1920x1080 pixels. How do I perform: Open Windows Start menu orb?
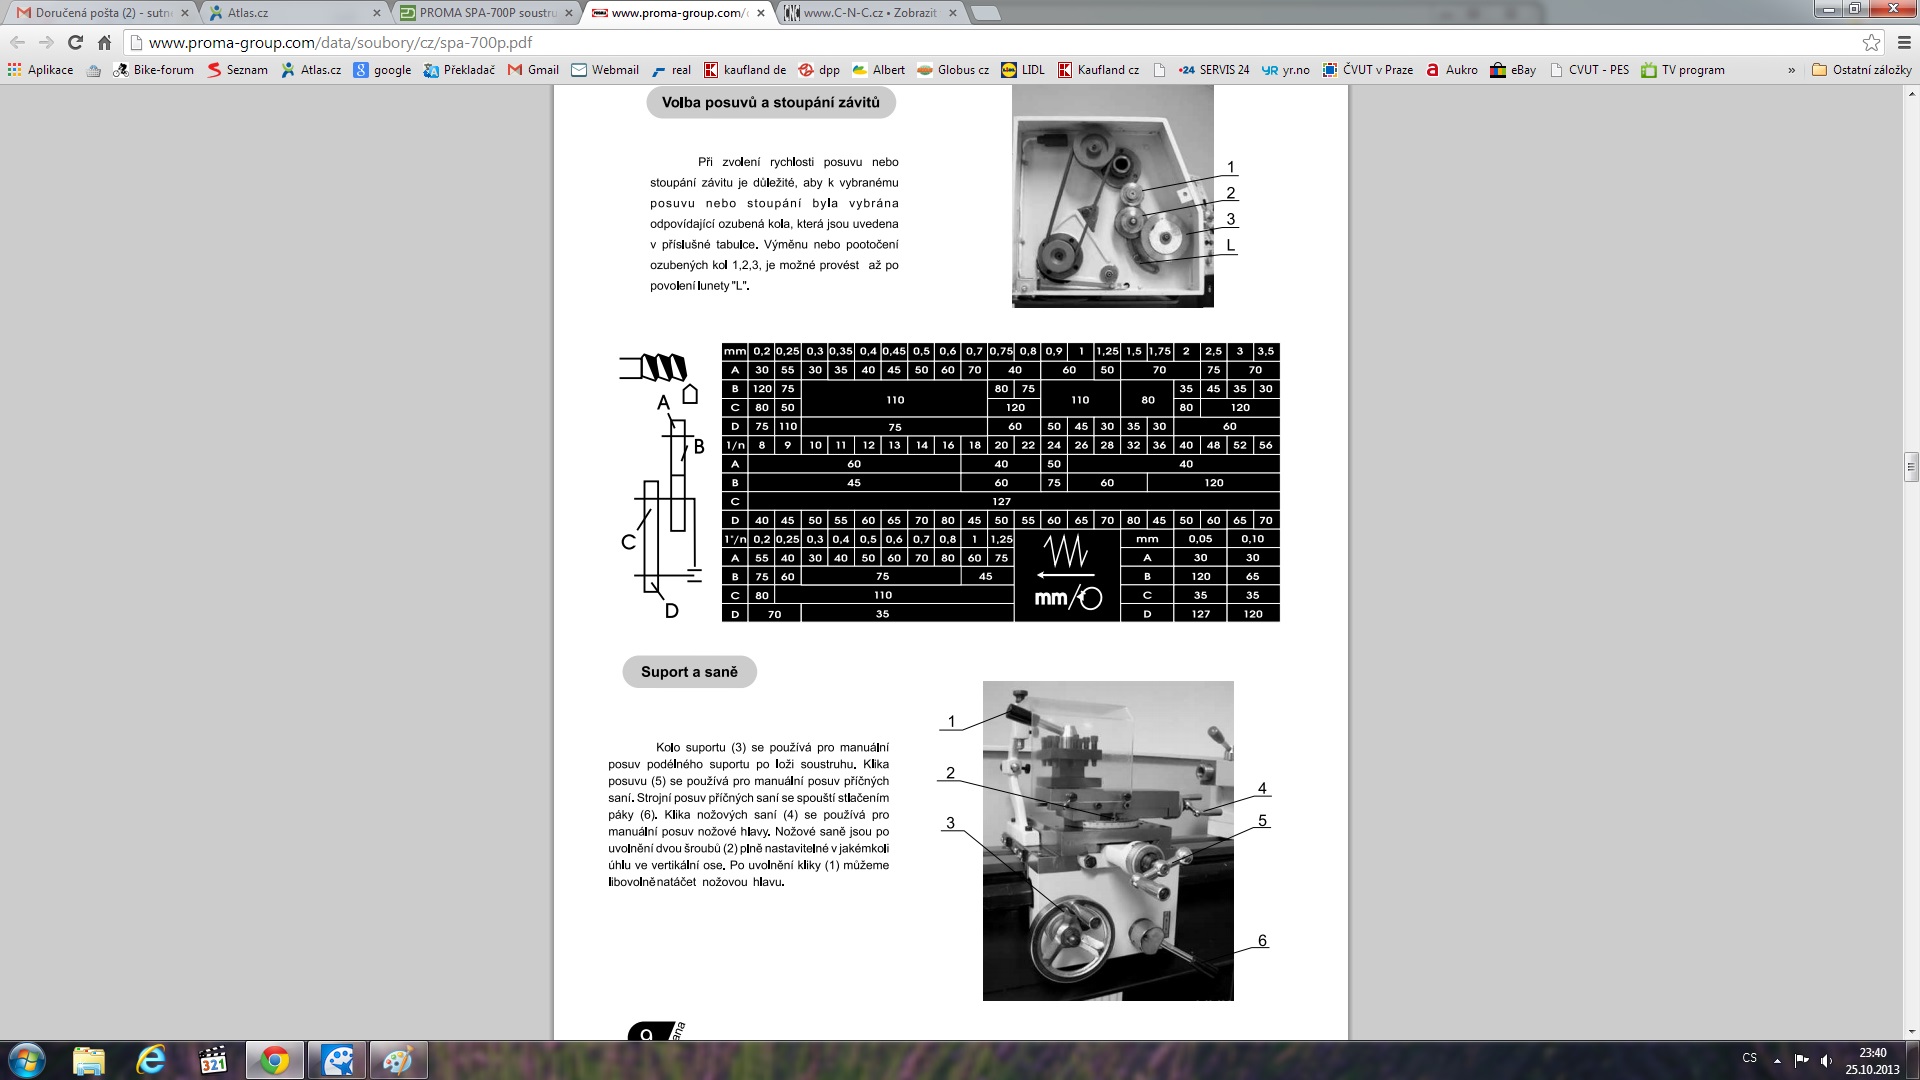[27, 1060]
